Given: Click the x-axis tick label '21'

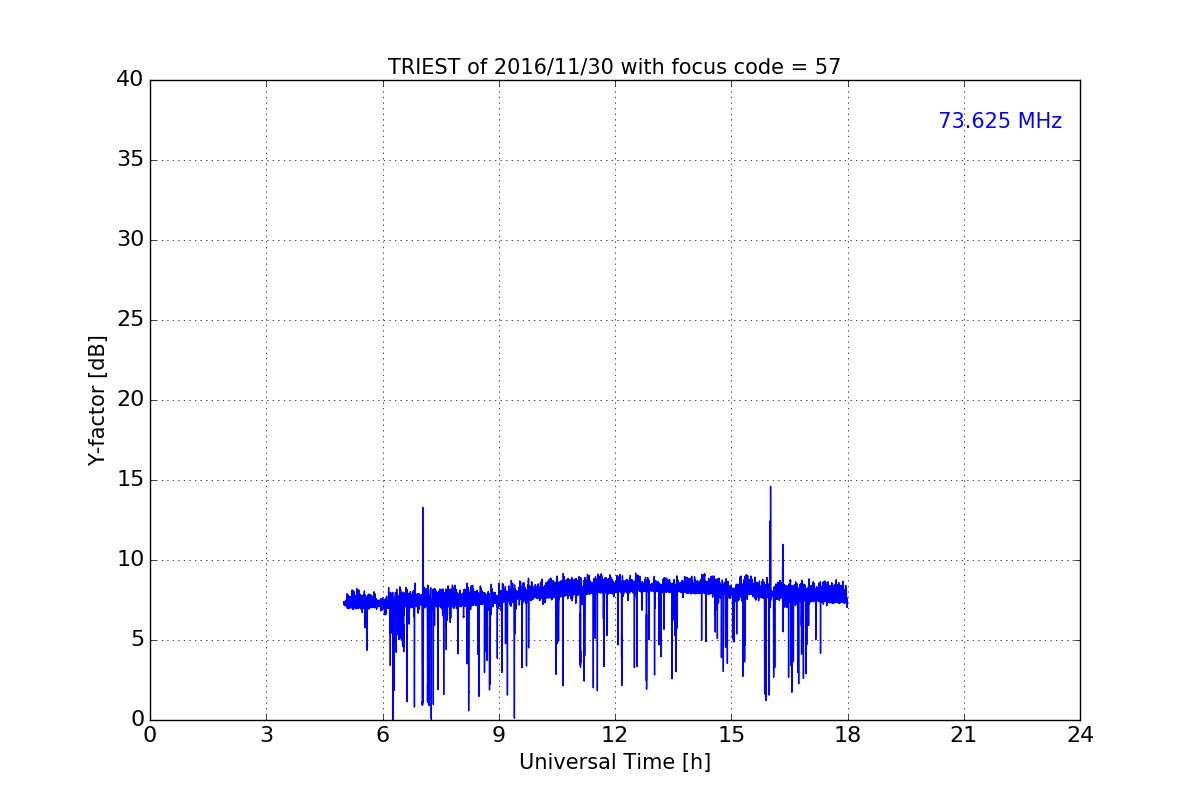Looking at the screenshot, I should click(964, 735).
